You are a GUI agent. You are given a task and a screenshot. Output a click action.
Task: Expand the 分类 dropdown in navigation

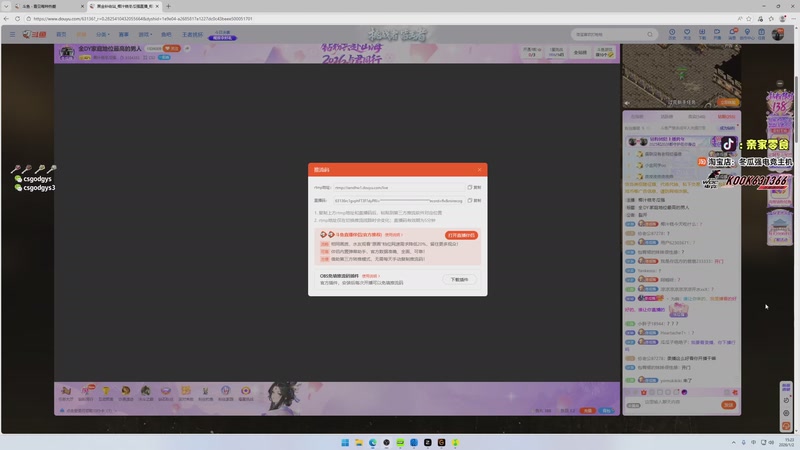click(103, 34)
